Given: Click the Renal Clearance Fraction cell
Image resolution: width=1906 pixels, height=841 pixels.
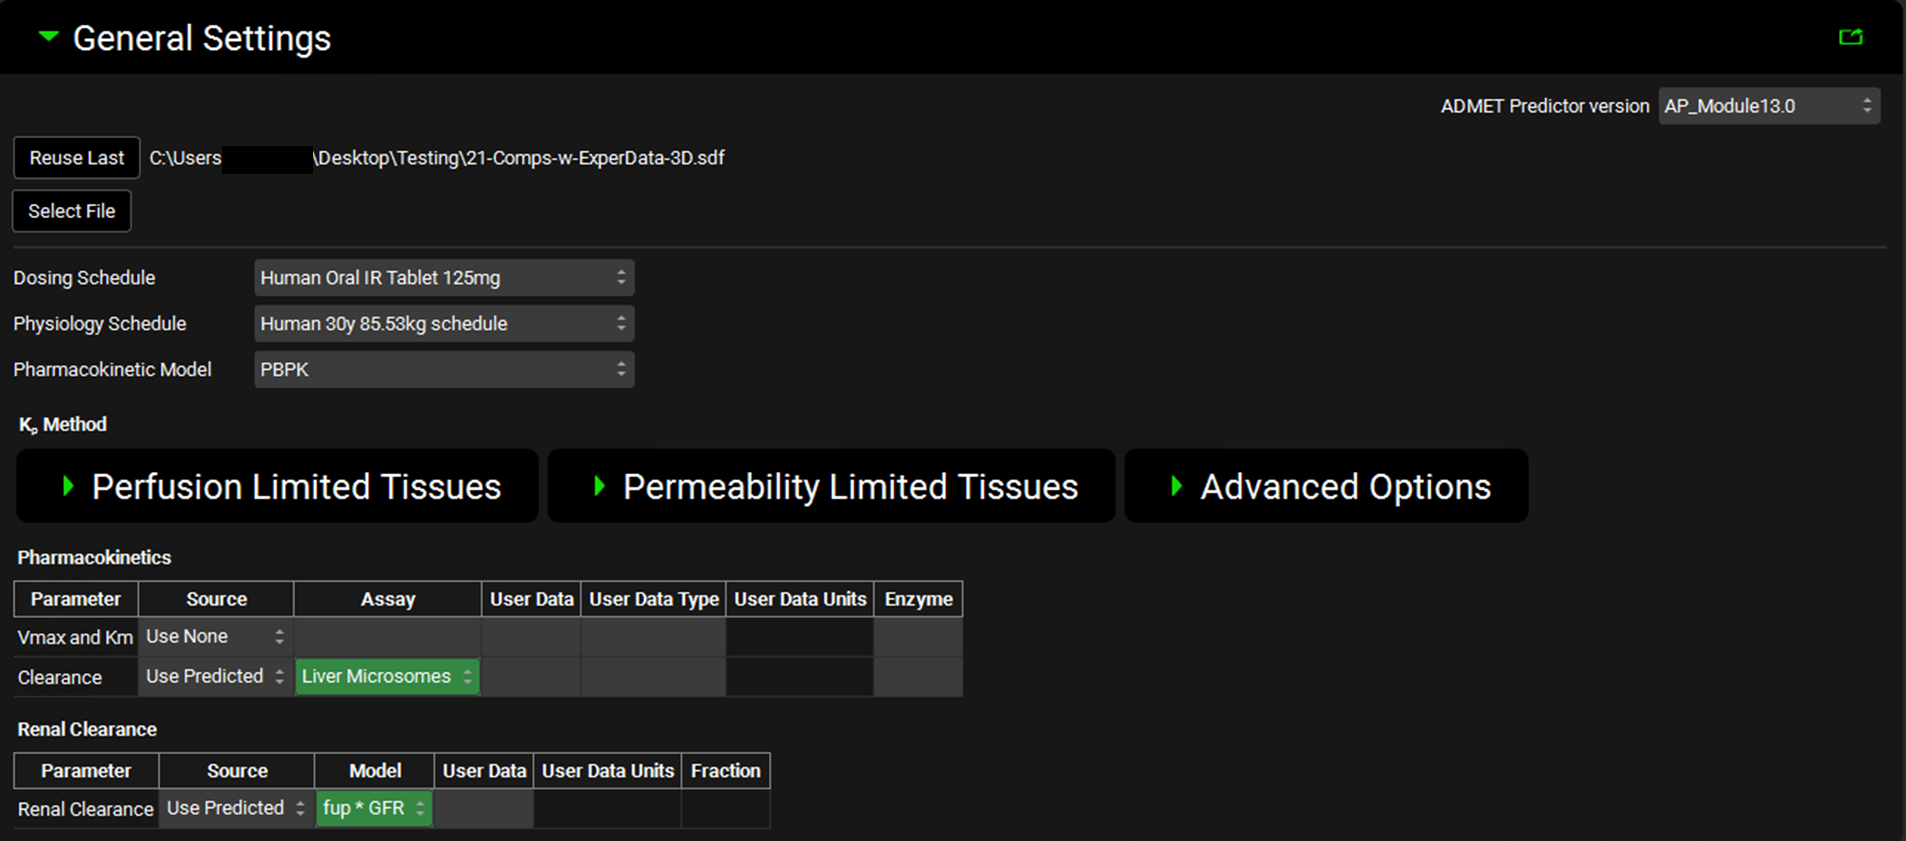Looking at the screenshot, I should (725, 809).
